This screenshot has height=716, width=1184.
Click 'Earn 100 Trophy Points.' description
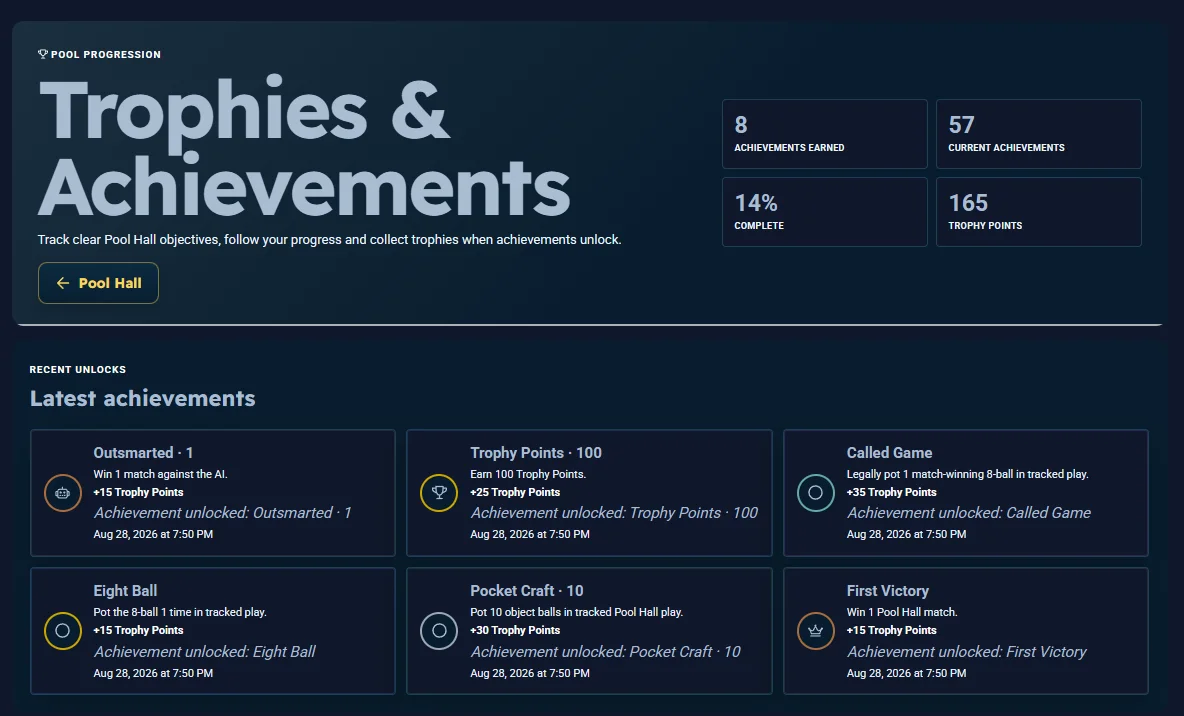[529, 474]
